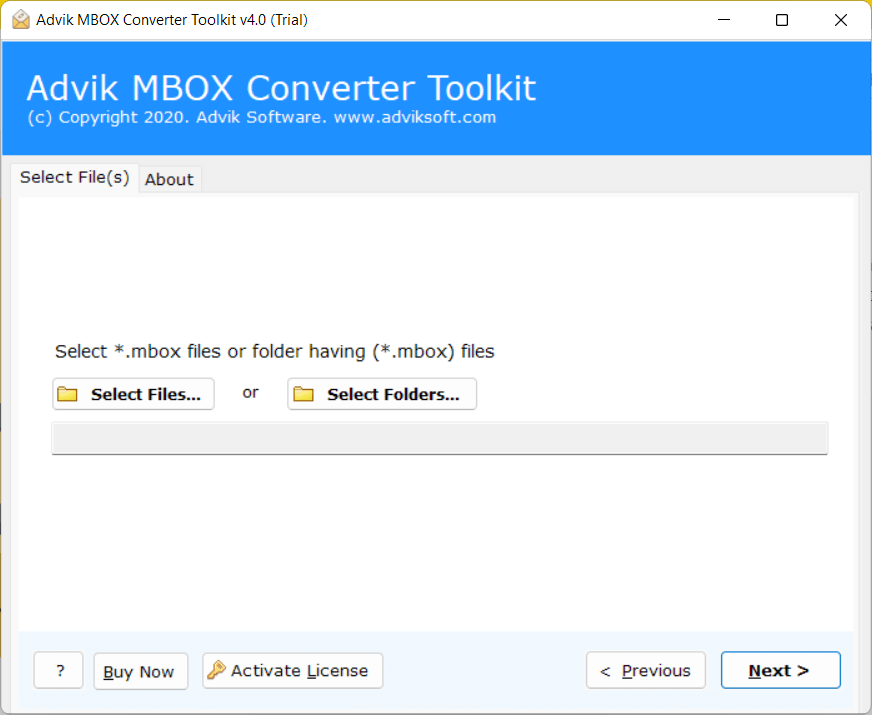Switch to the About tab
Screen dimensions: 872x715
pyautogui.click(x=169, y=179)
